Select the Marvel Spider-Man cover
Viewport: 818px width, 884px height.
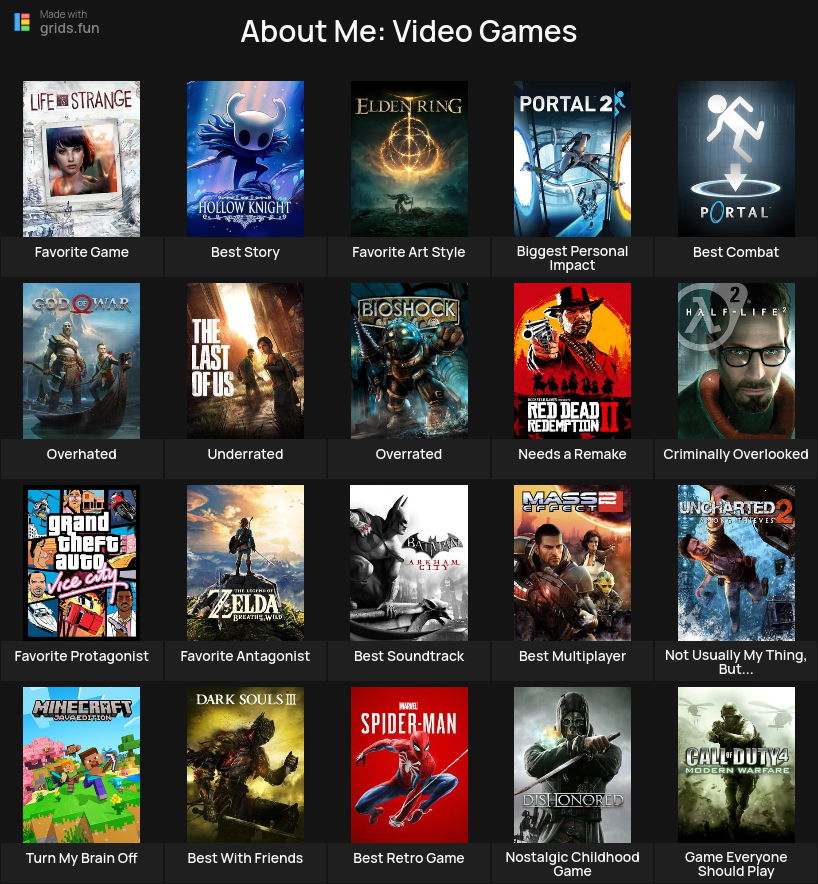[x=409, y=764]
